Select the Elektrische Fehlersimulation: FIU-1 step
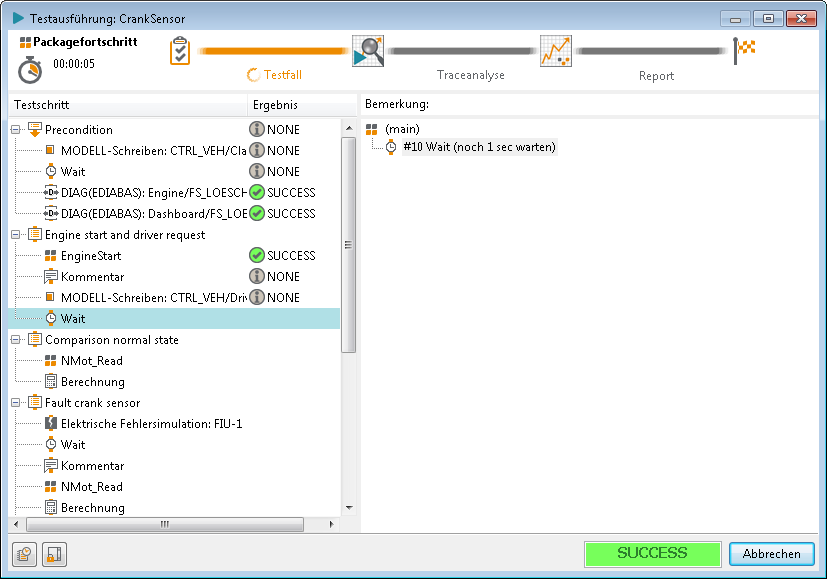Screen dimensions: 827x579 [151, 423]
